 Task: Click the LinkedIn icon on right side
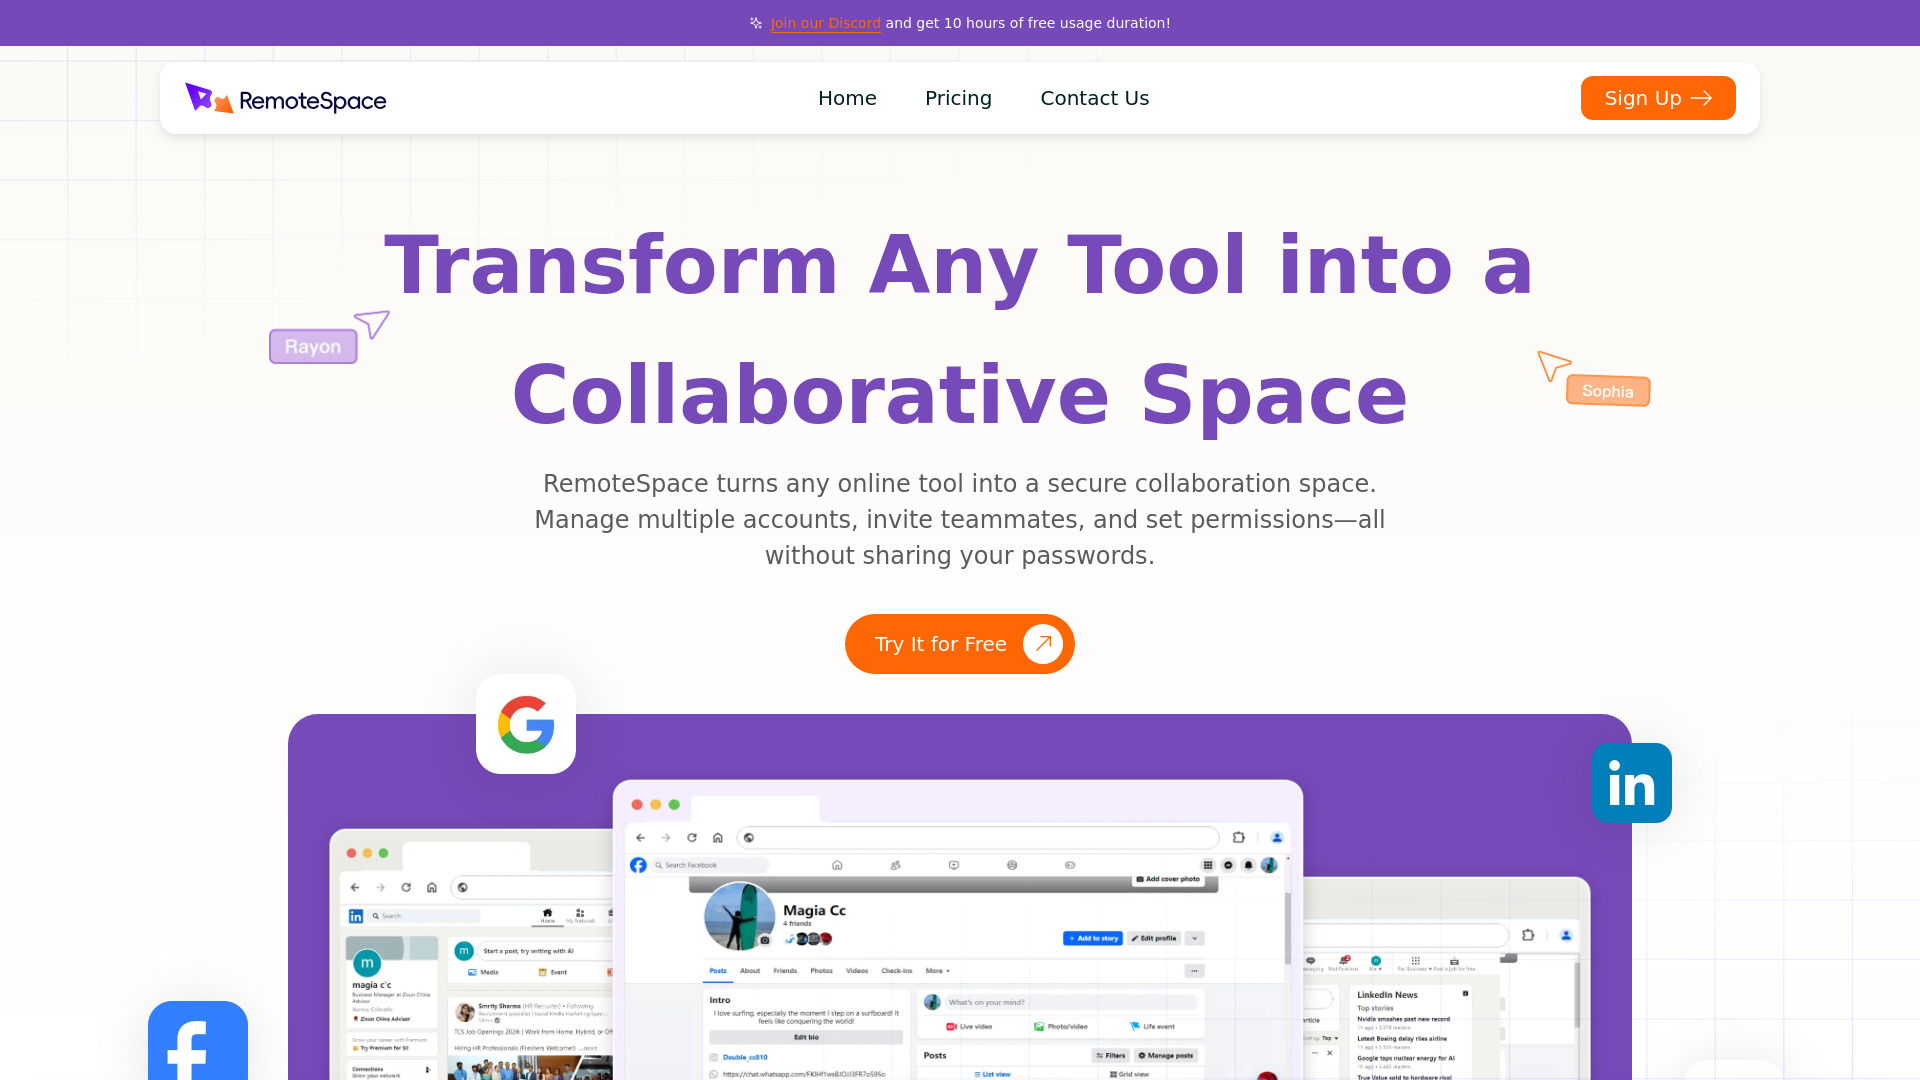click(1631, 783)
